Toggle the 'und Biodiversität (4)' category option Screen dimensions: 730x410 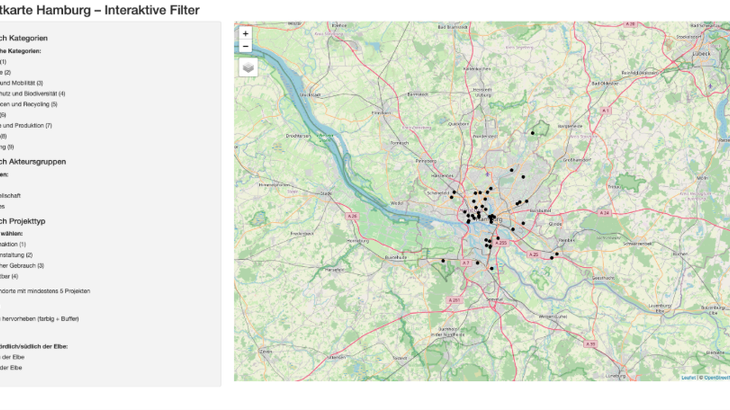pos(33,94)
